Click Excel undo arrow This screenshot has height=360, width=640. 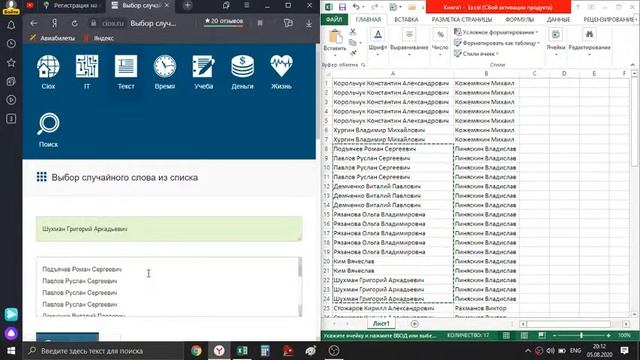(356, 7)
